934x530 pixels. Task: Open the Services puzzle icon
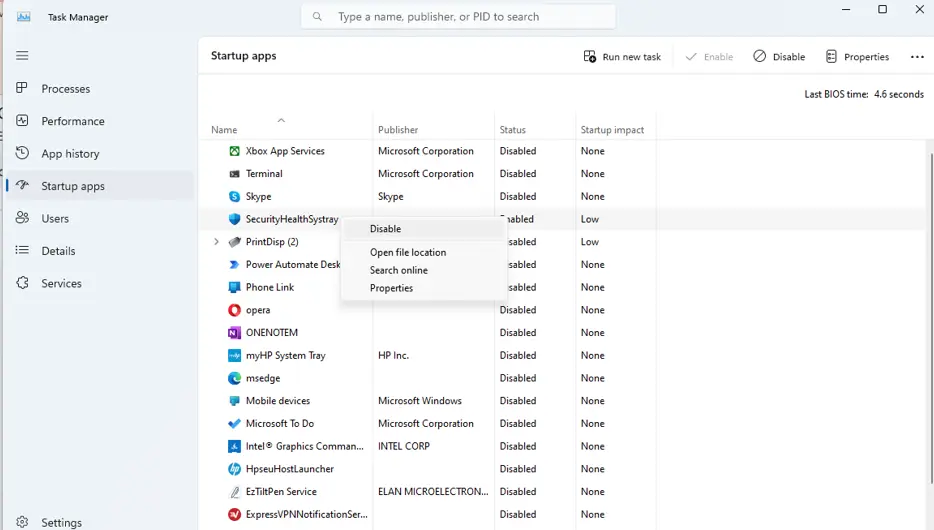coord(22,283)
